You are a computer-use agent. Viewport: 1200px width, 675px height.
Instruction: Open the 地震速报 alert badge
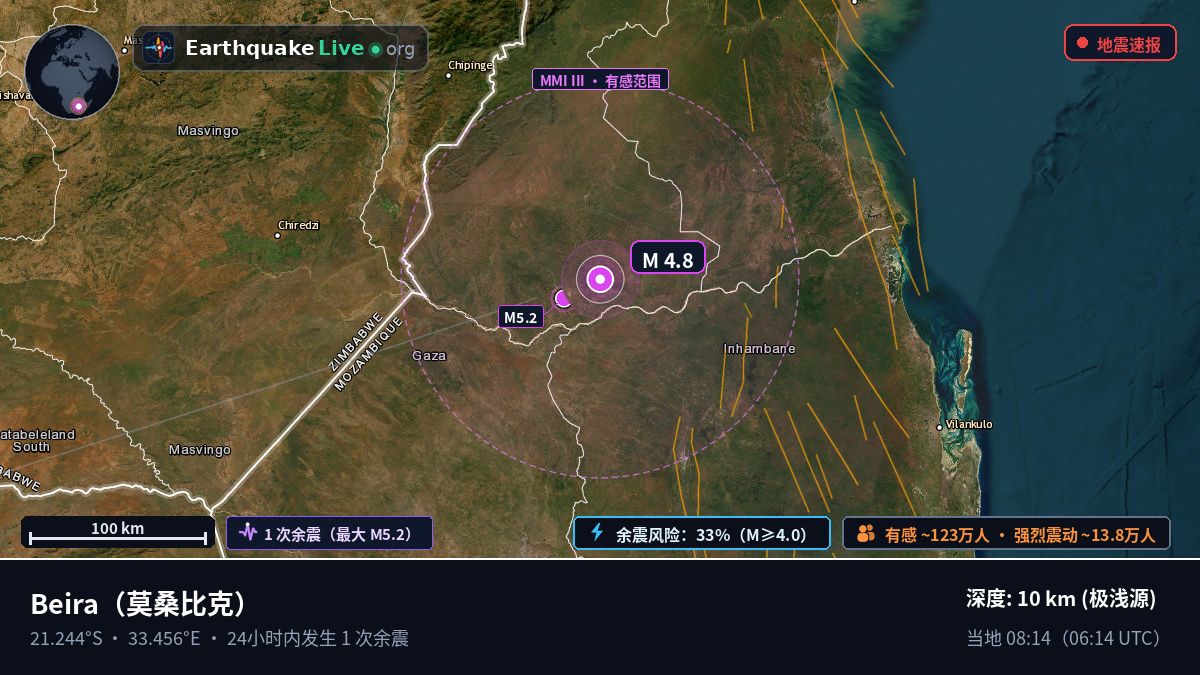tap(1120, 43)
